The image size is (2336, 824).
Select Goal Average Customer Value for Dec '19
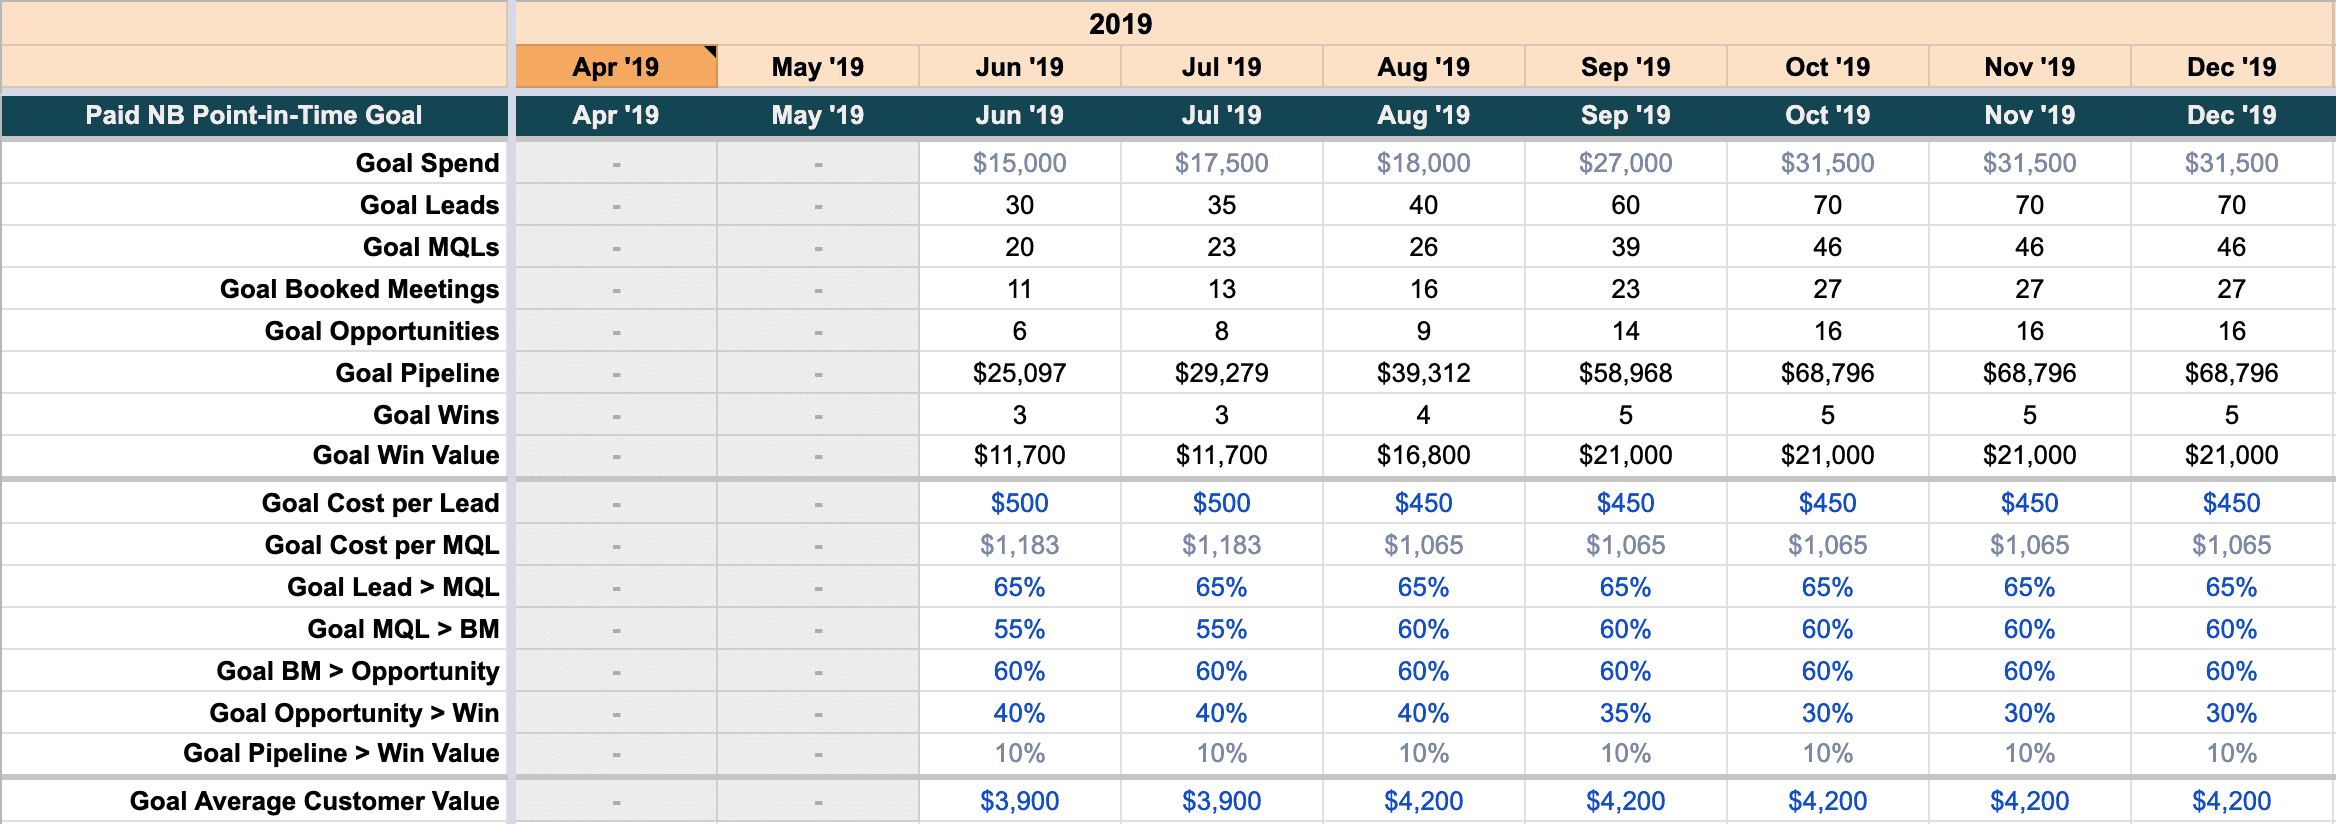click(x=2231, y=801)
